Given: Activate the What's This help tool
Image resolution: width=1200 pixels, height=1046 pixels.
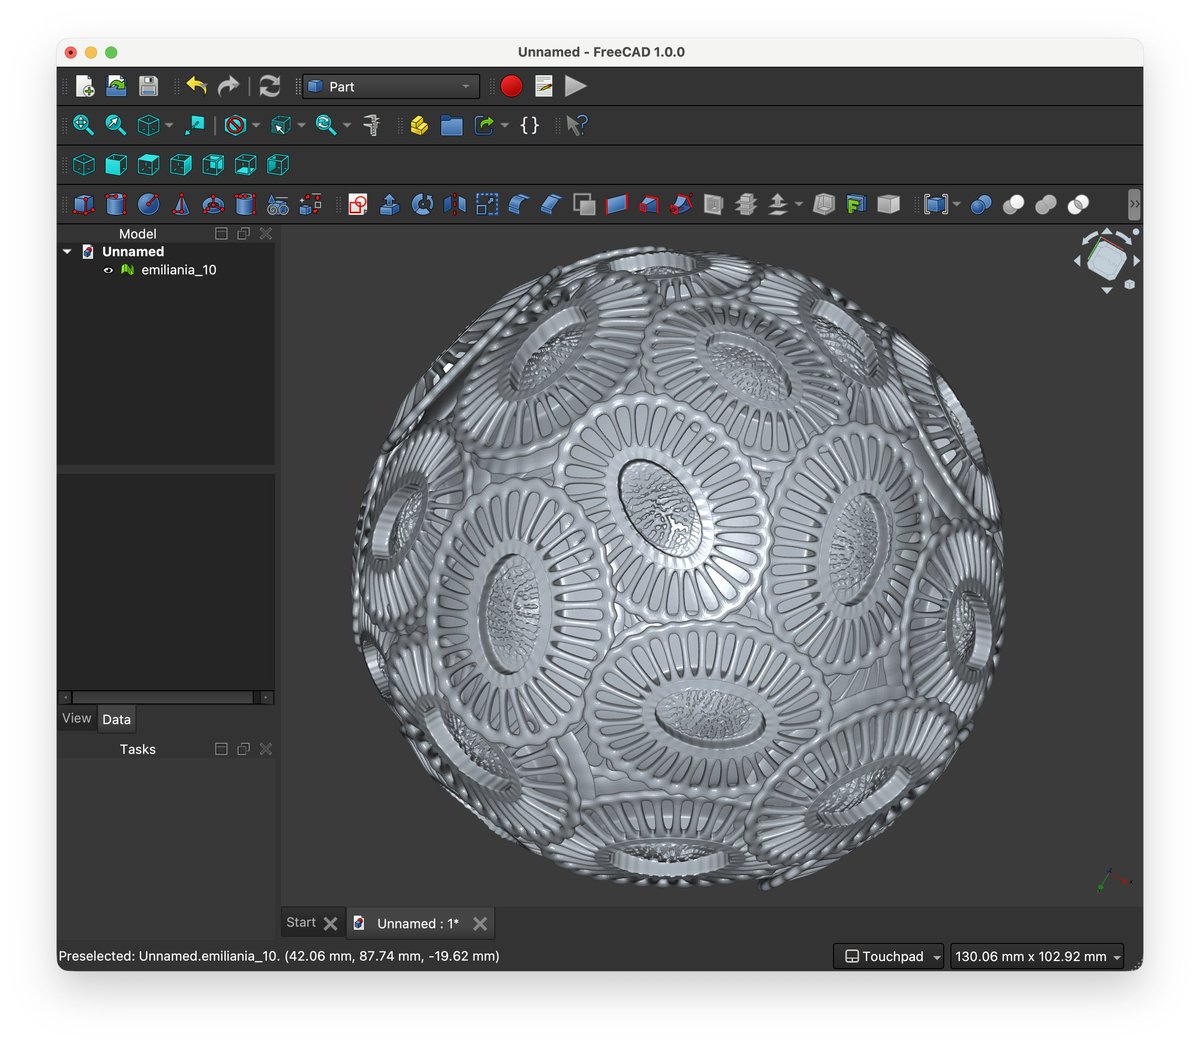Looking at the screenshot, I should click(577, 125).
